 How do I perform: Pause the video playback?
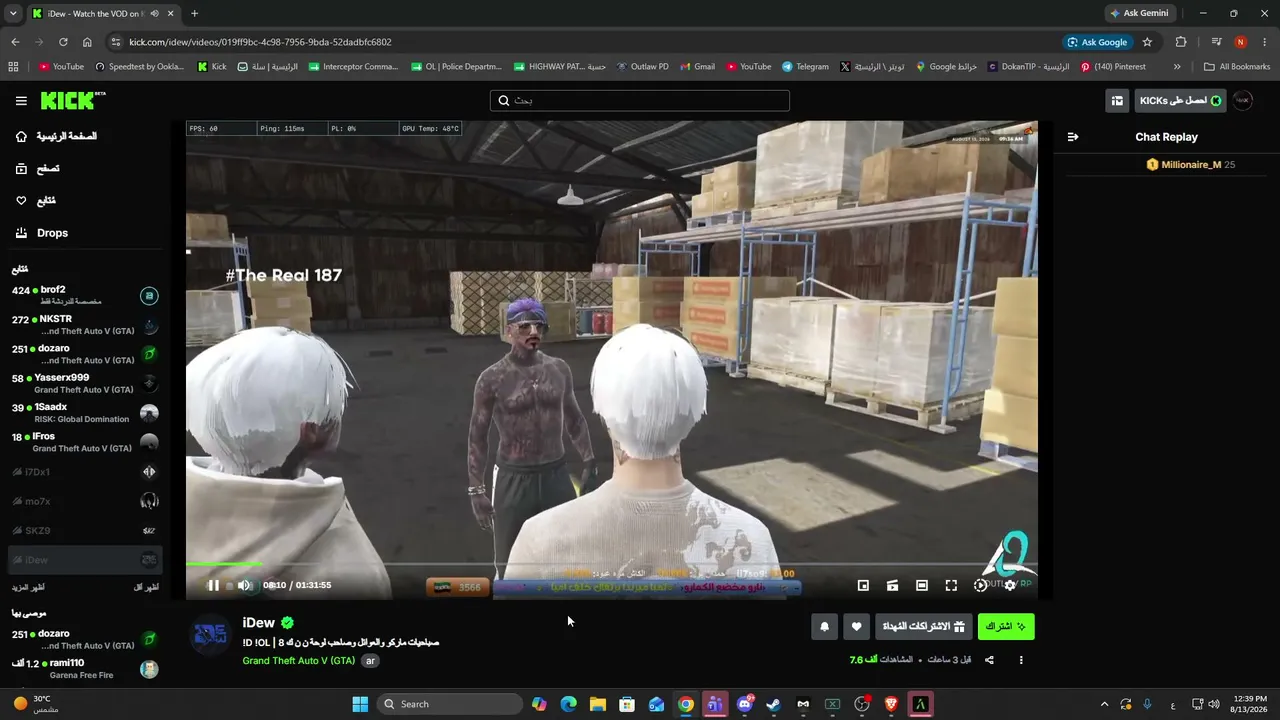point(213,585)
